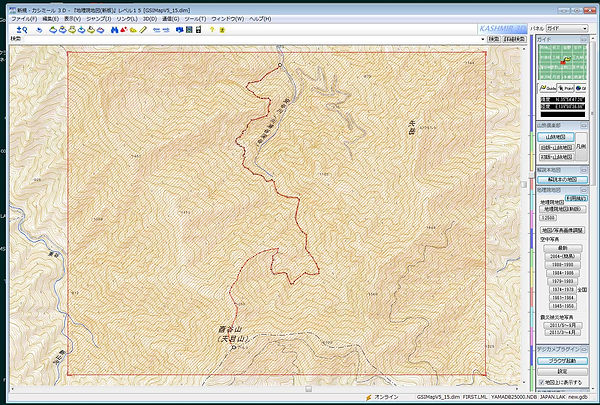Click GSIMapV5_15.dim in status bar
600x405 pixels.
(438, 397)
